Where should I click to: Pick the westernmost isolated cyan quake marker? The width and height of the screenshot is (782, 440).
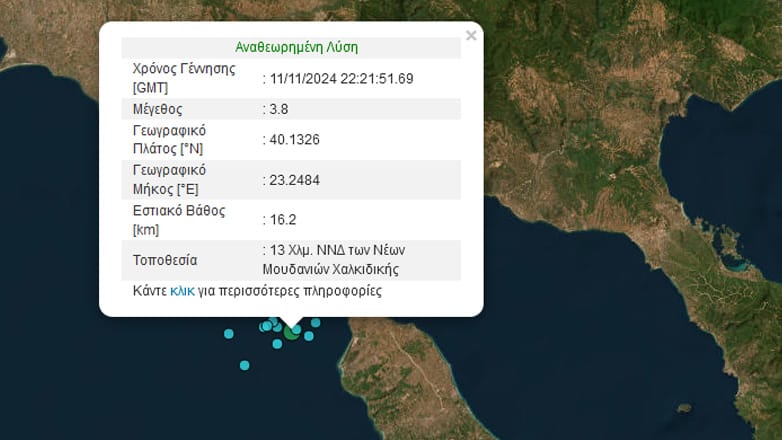coord(228,334)
